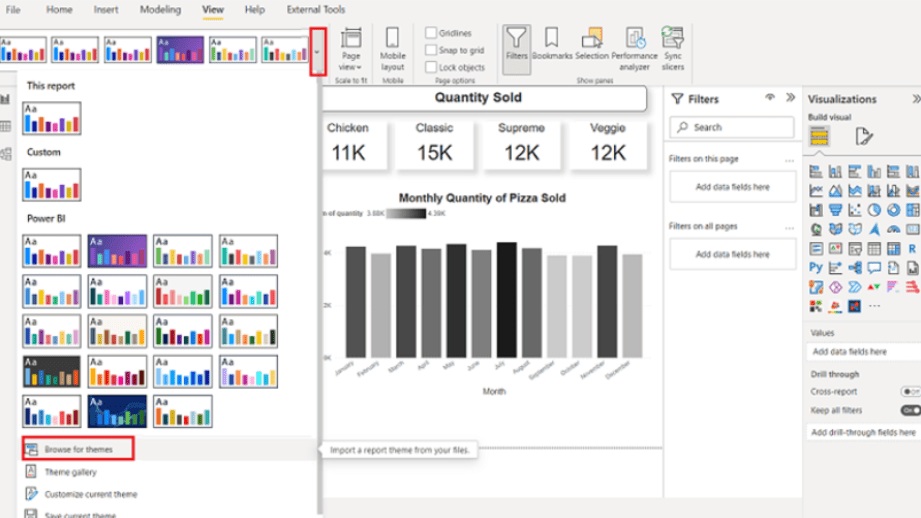Open the Modeling ribbon tab
The height and width of the screenshot is (518, 921).
tap(160, 10)
